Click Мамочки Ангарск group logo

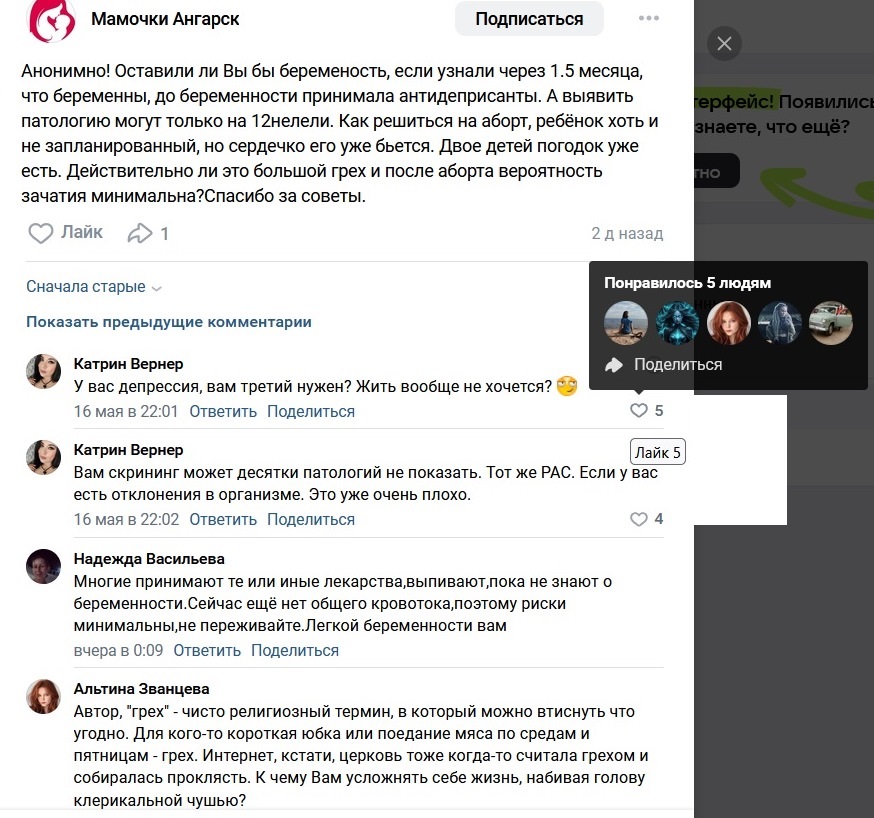(51, 20)
